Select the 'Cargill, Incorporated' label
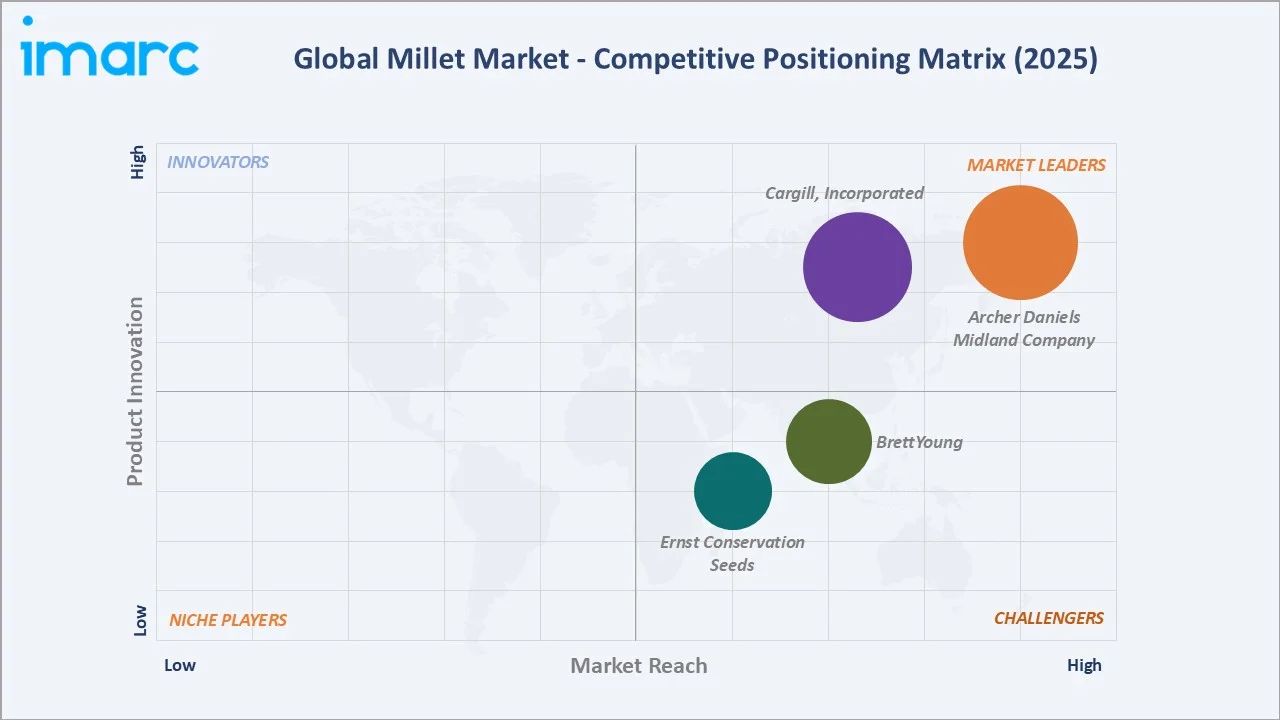The width and height of the screenshot is (1280, 720). 845,193
